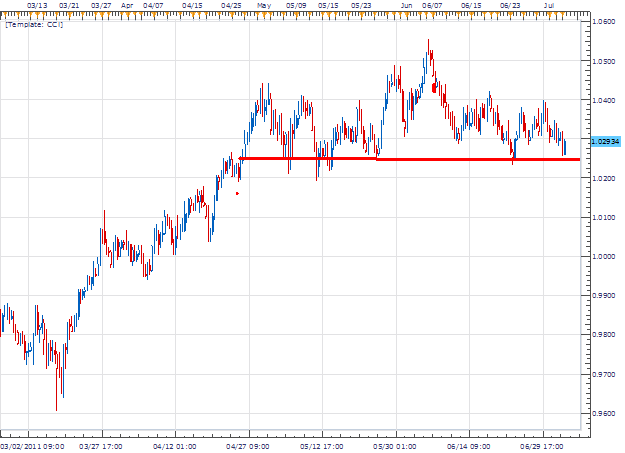Click the "03/02/2011 09:00" time label
The height and width of the screenshot is (453, 625).
(x=32, y=446)
